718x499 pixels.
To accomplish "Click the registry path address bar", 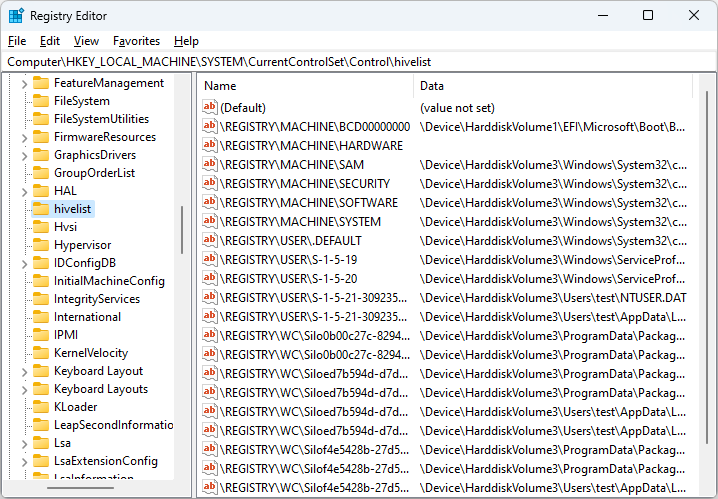I will tap(358, 61).
